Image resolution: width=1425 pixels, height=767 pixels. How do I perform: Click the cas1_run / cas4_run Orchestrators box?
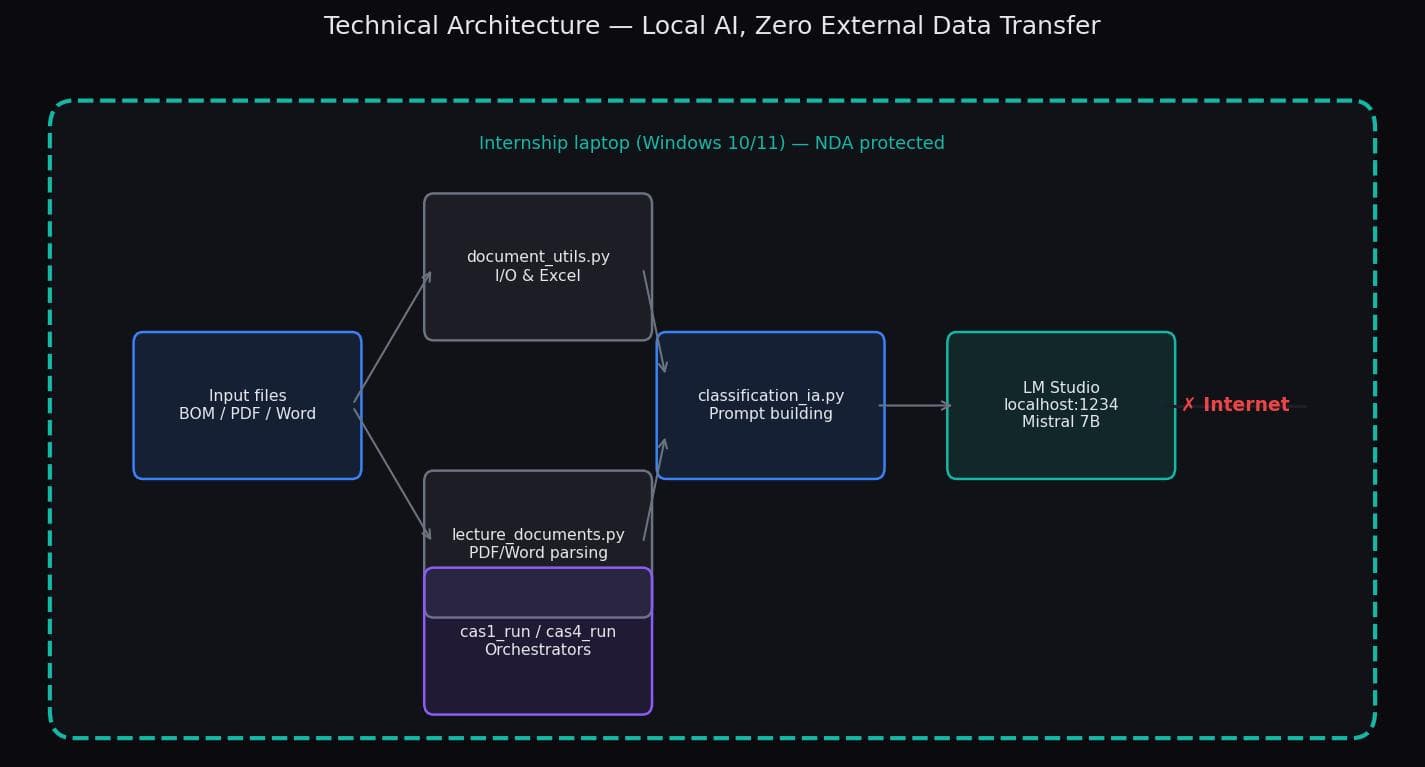538,641
